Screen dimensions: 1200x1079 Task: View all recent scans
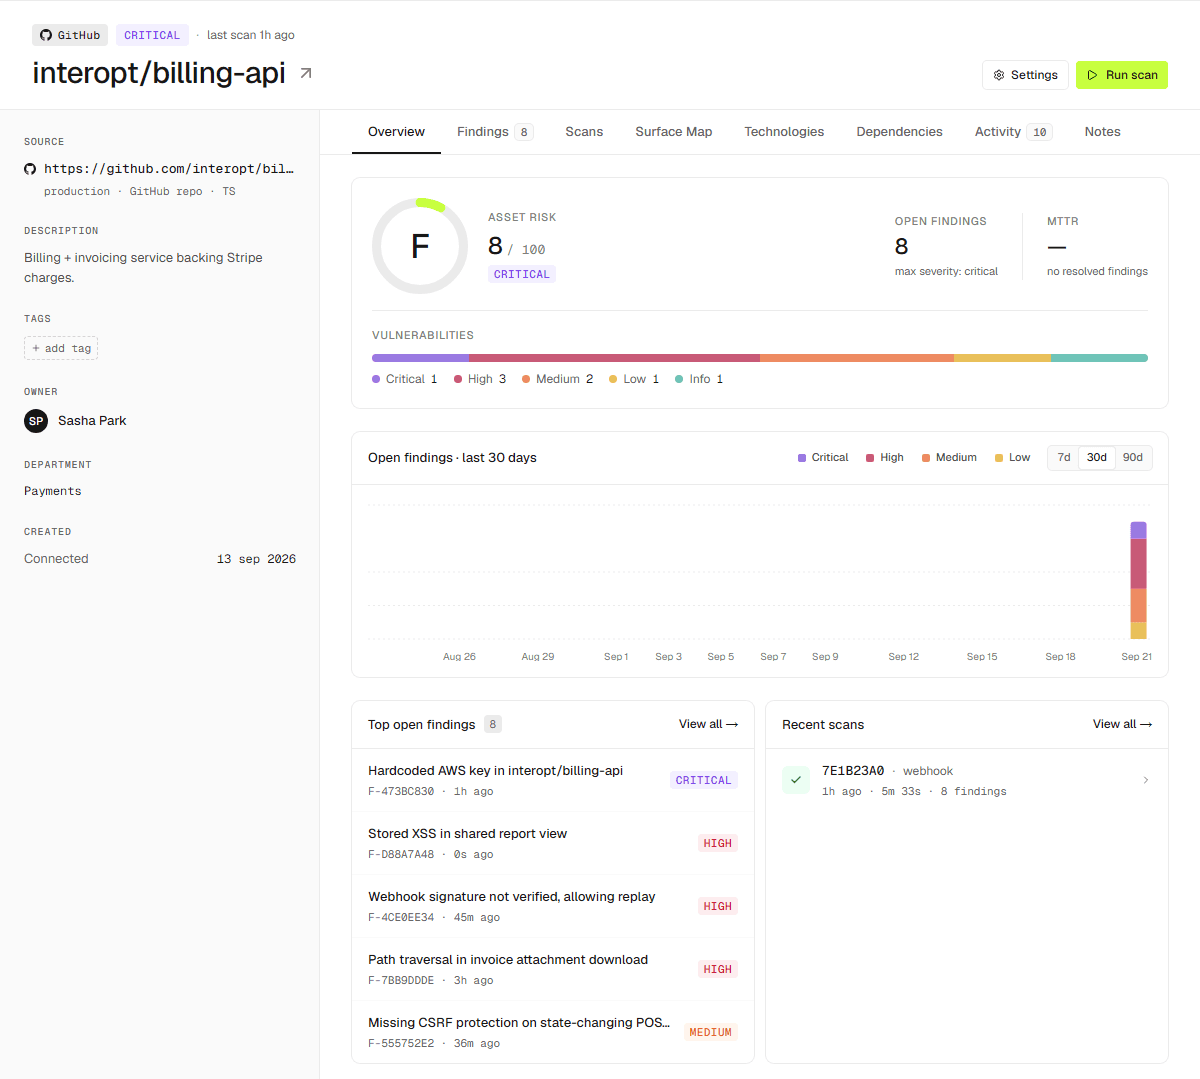(x=1122, y=724)
